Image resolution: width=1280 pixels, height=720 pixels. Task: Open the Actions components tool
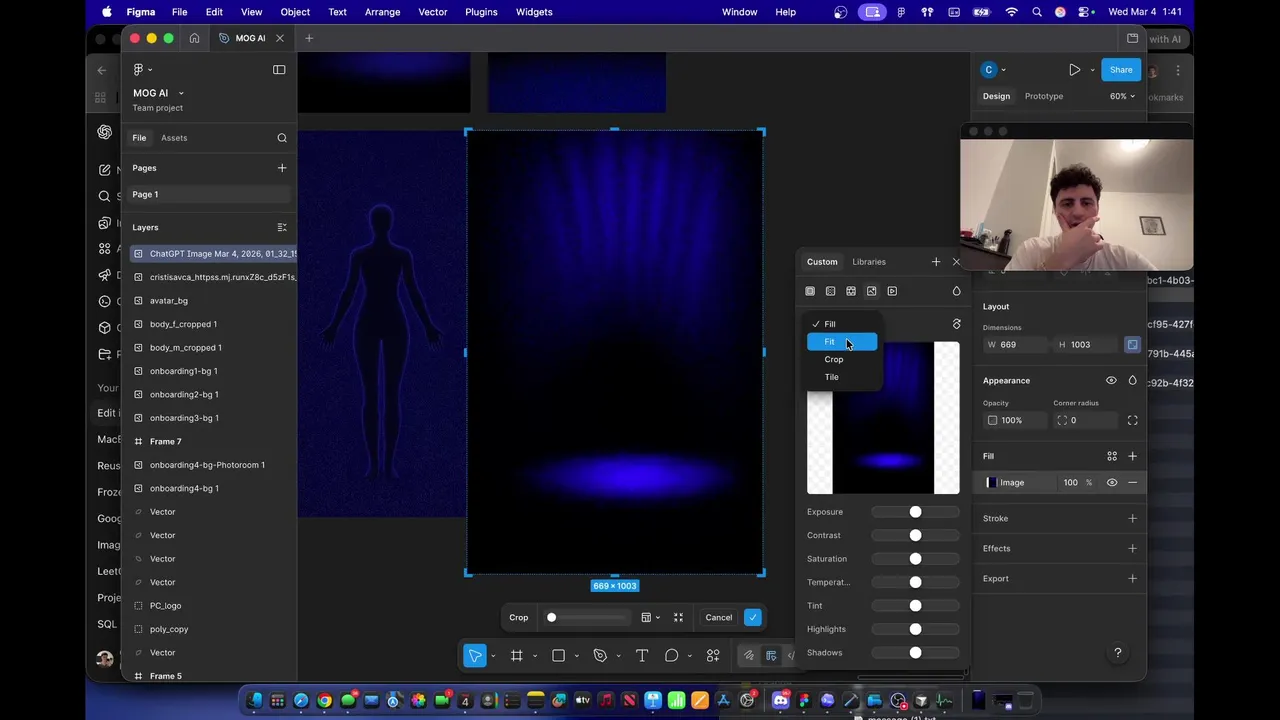click(713, 656)
